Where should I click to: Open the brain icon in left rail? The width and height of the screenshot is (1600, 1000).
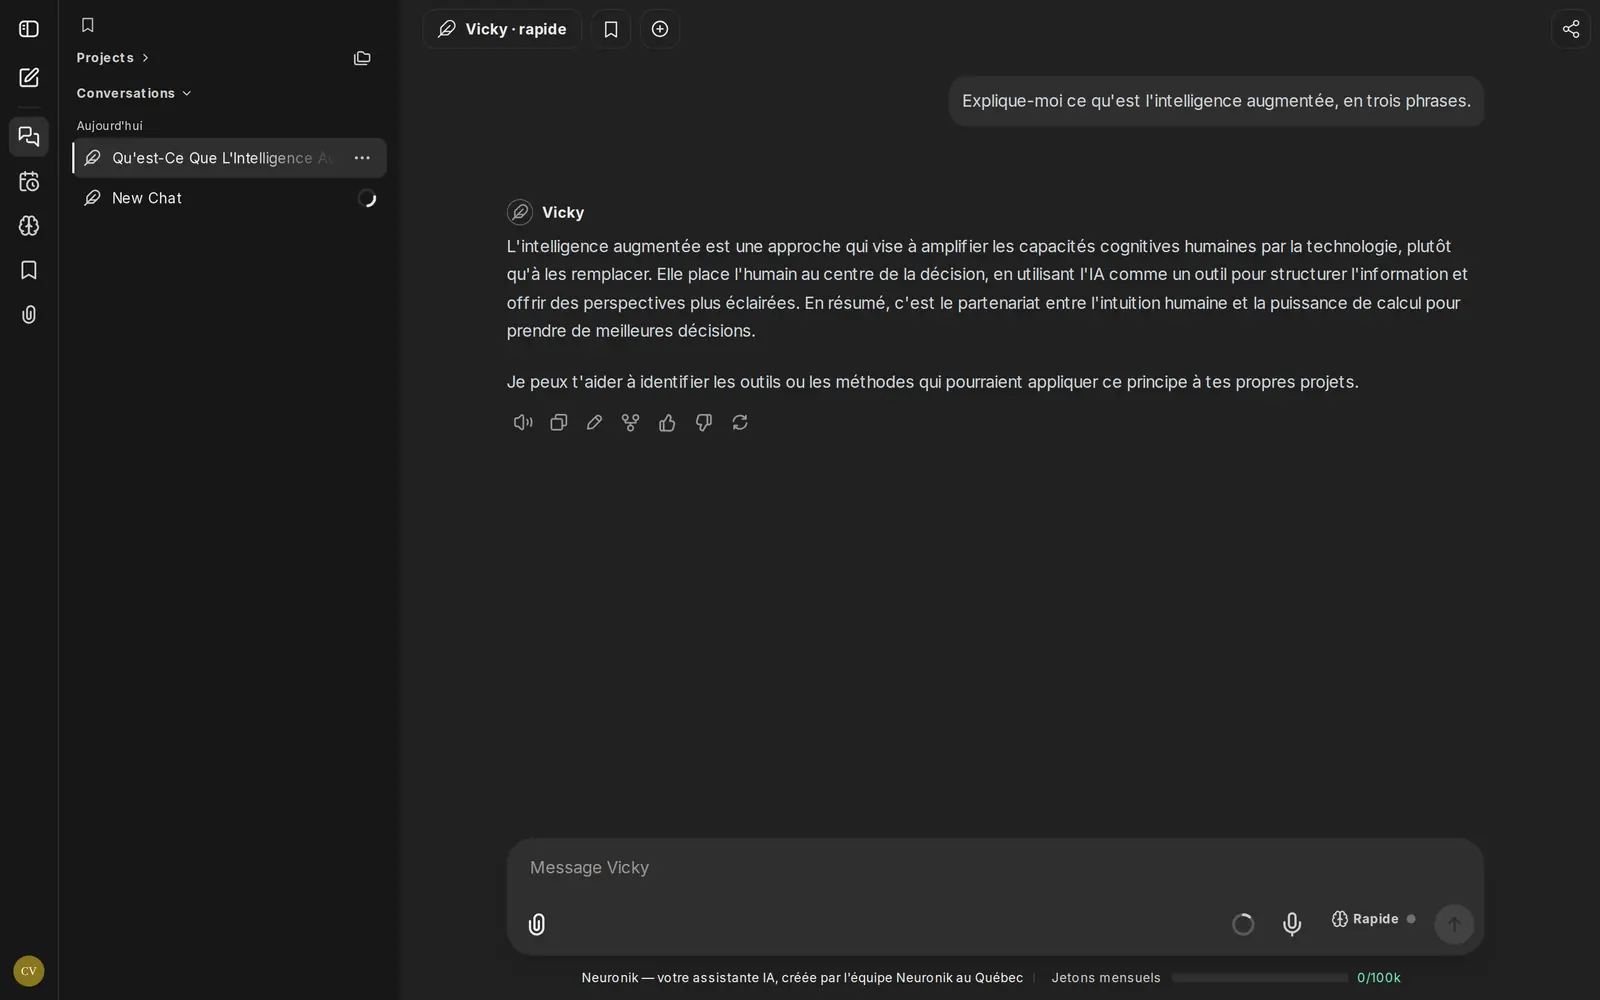pos(29,226)
